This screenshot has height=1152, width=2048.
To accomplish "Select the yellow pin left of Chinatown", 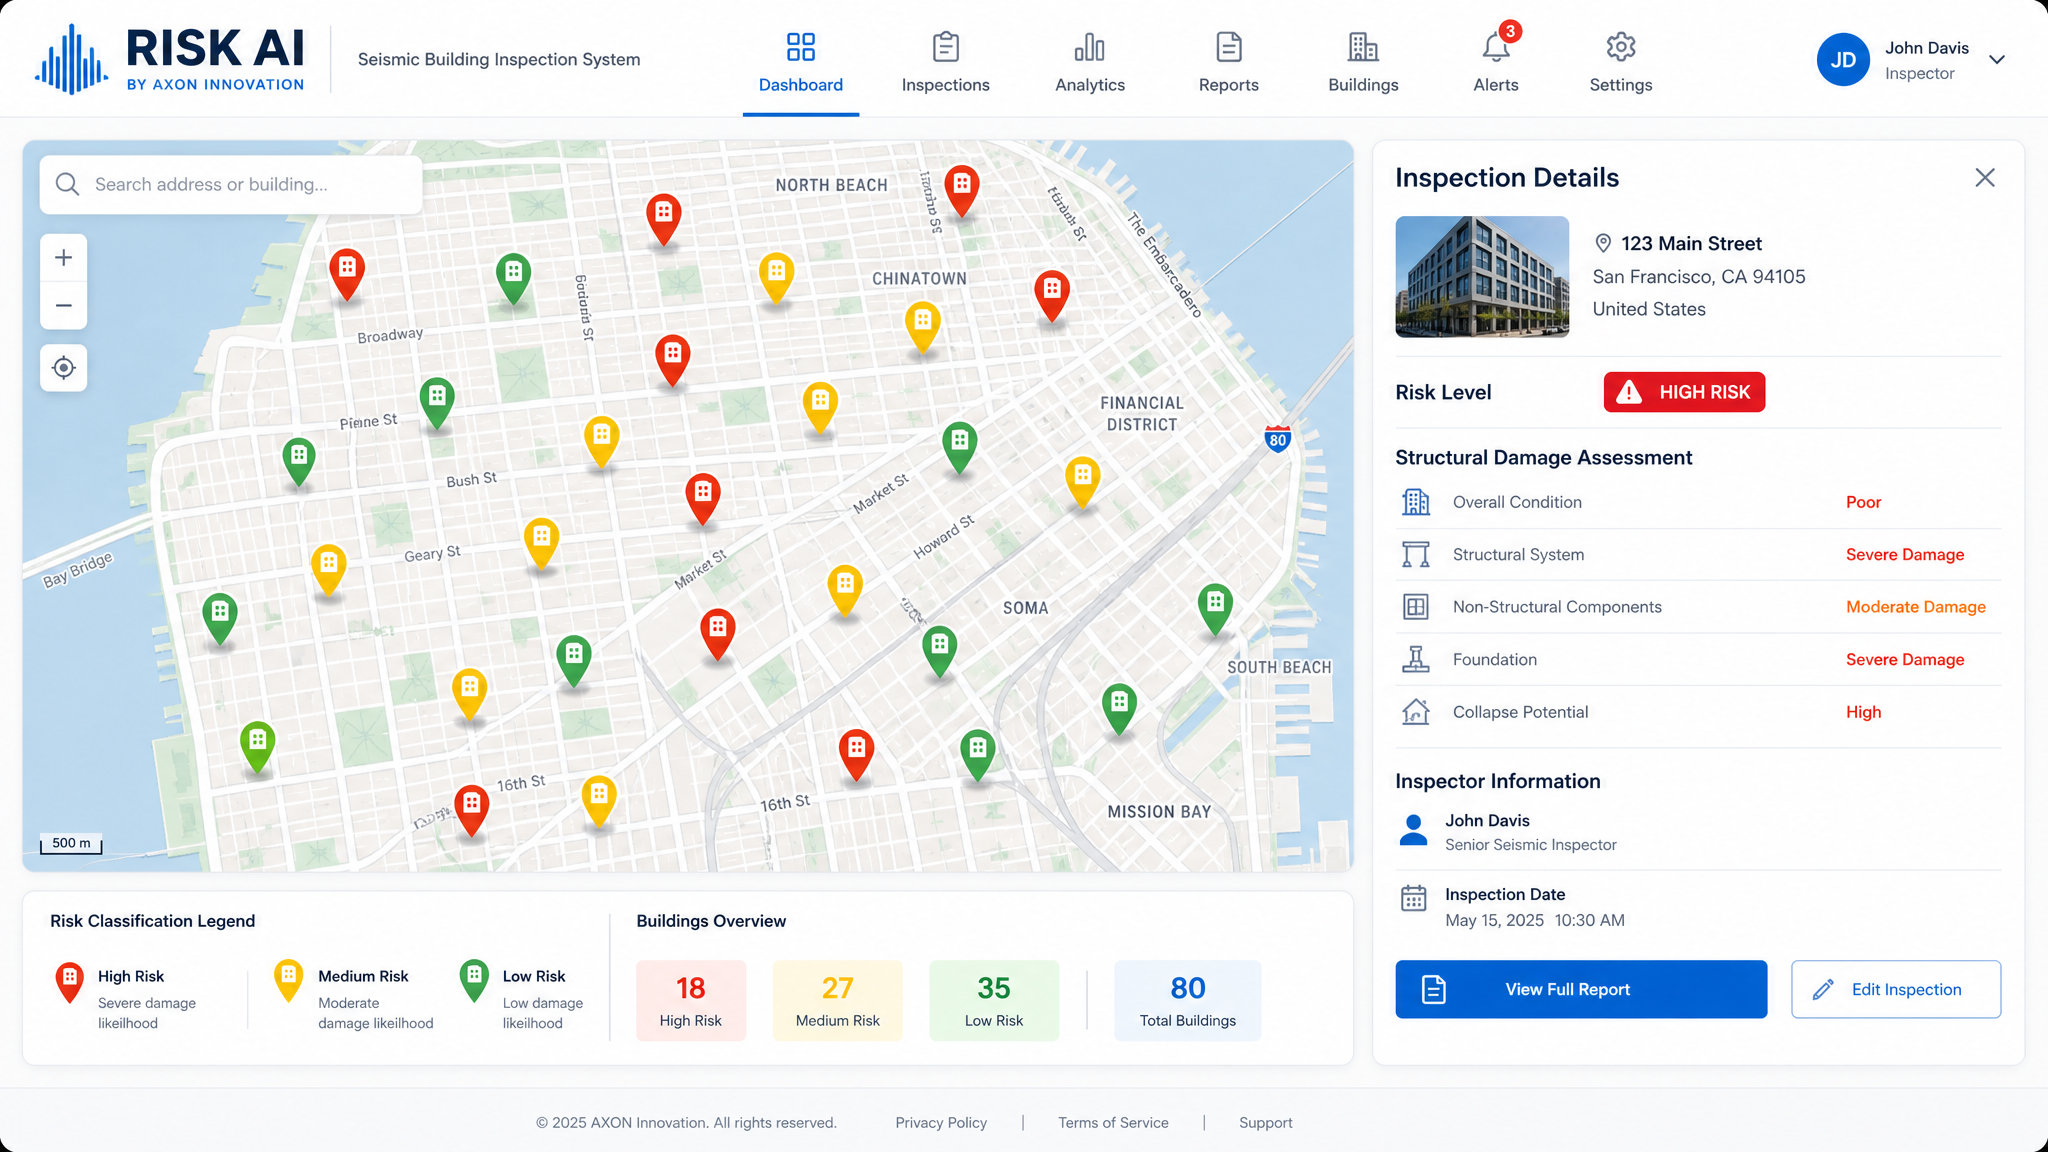I will click(776, 276).
